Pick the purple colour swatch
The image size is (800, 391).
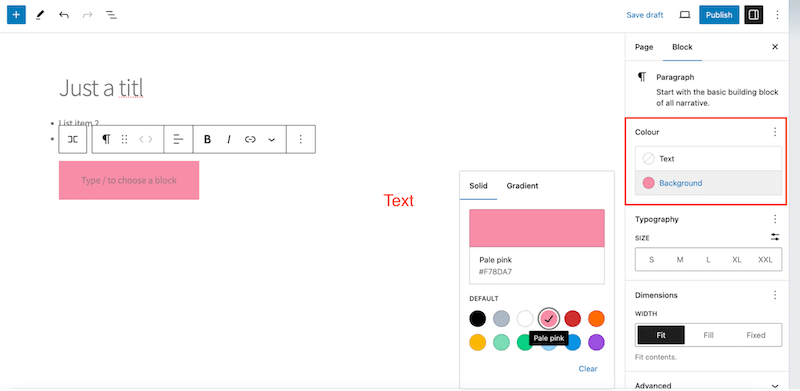pos(596,343)
